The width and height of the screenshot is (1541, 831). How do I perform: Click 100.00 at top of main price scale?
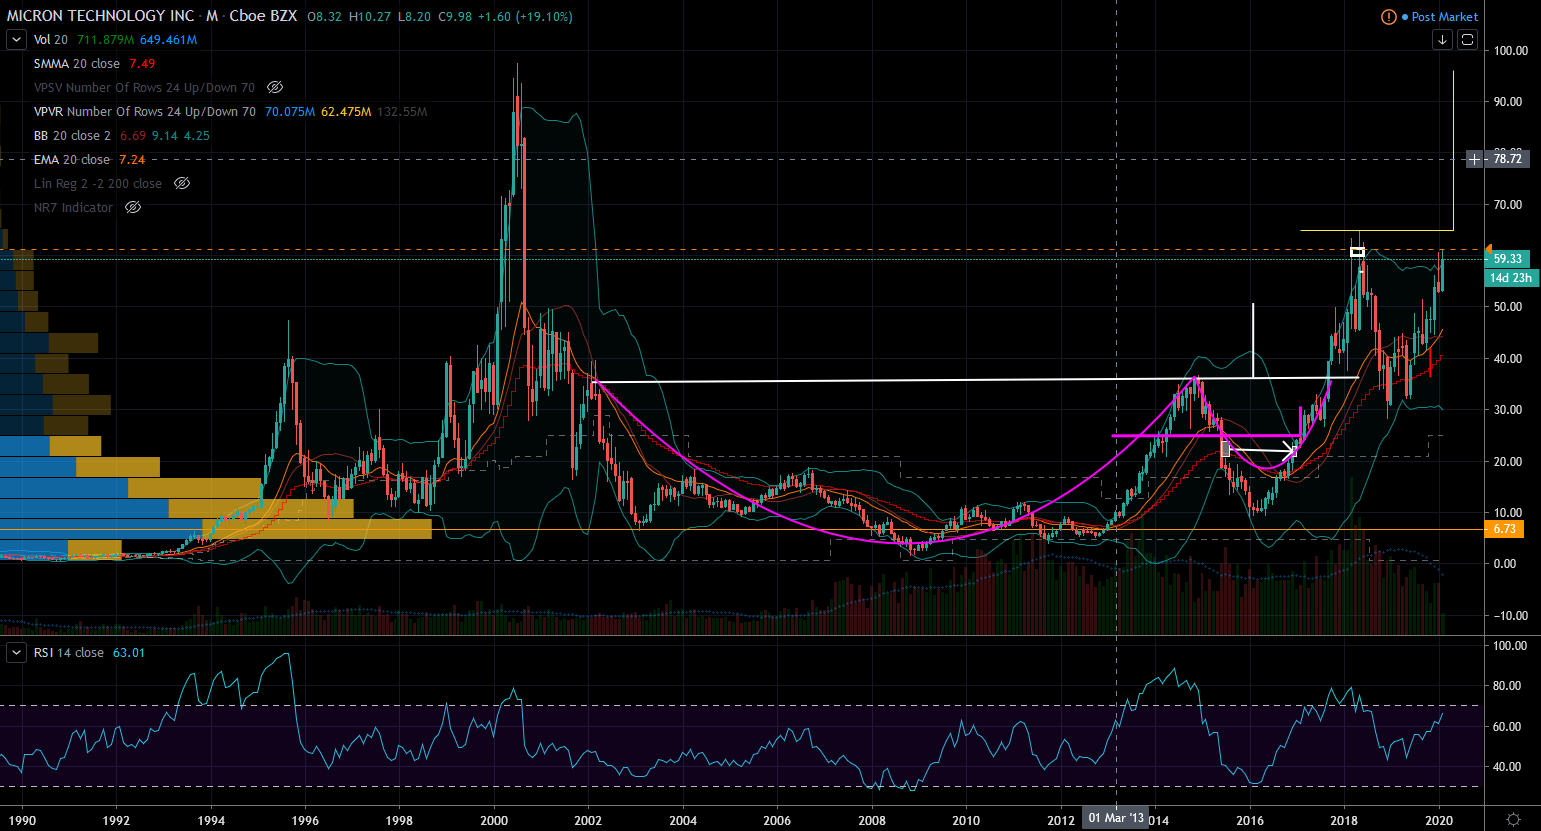point(1510,51)
